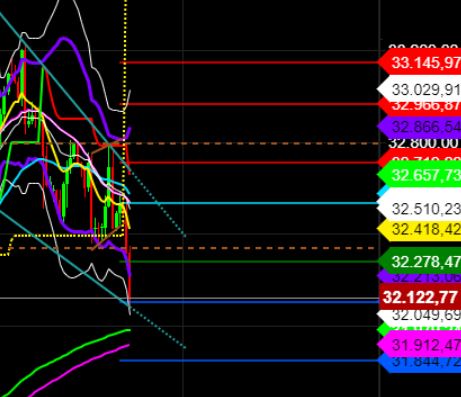Select the blue 31.844,72 price label
This screenshot has height=397, width=461.
420,362
